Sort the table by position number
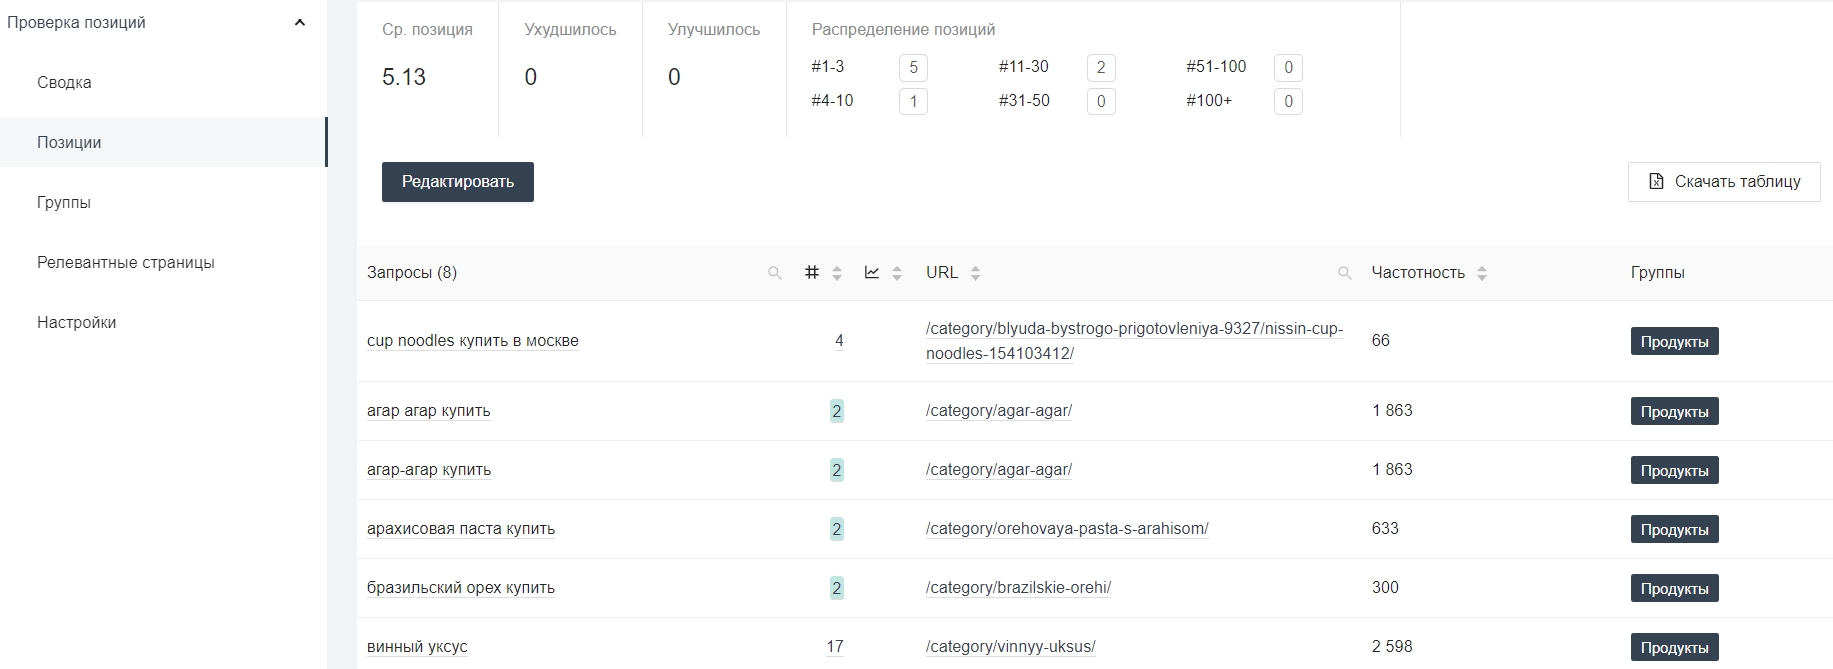Screen dimensions: 1833x669 (837, 273)
